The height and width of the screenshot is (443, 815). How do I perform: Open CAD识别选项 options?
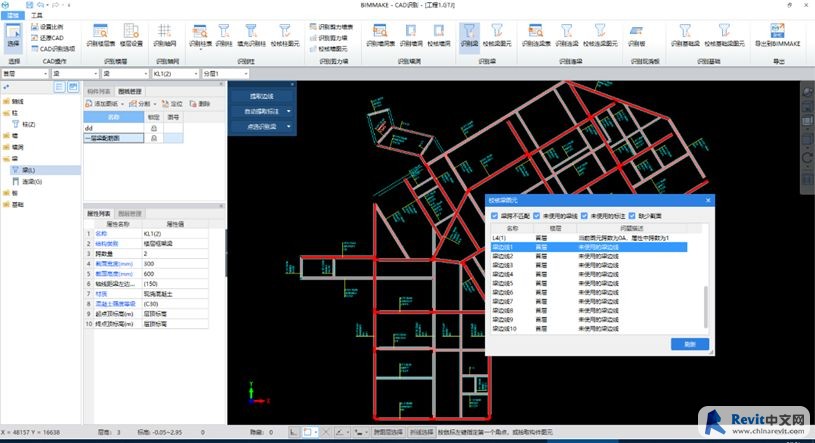tap(53, 48)
